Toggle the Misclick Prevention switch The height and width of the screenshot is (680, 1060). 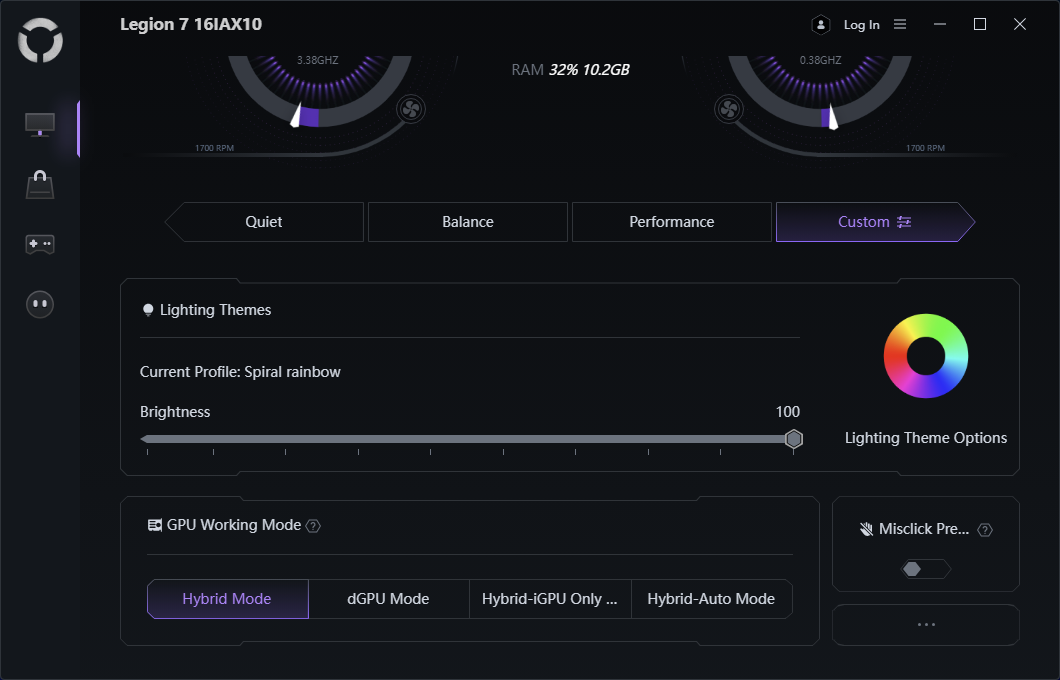click(925, 569)
